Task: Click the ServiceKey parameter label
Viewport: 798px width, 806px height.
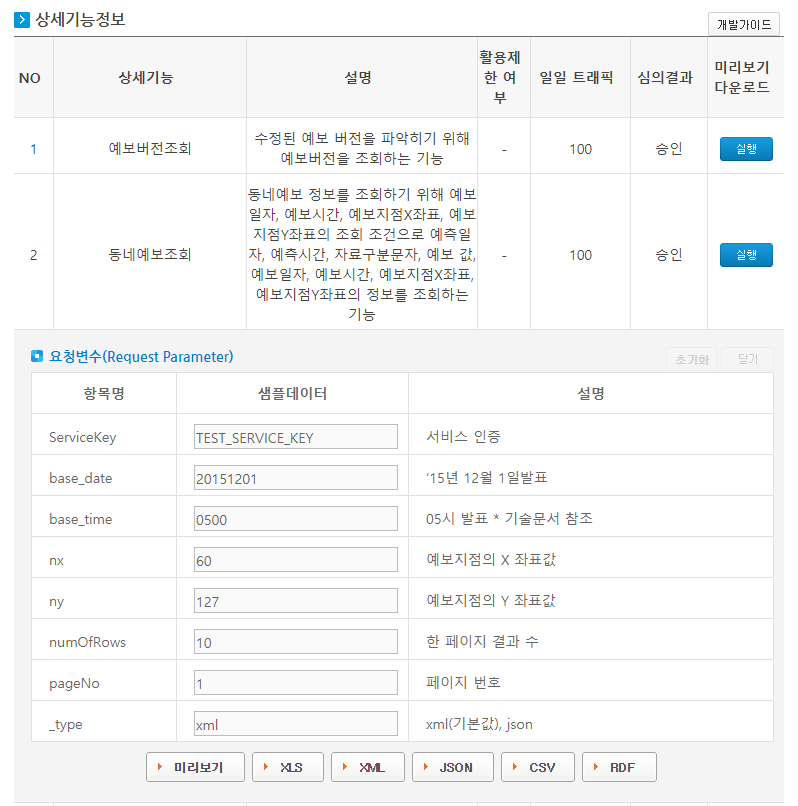Action: tap(83, 437)
